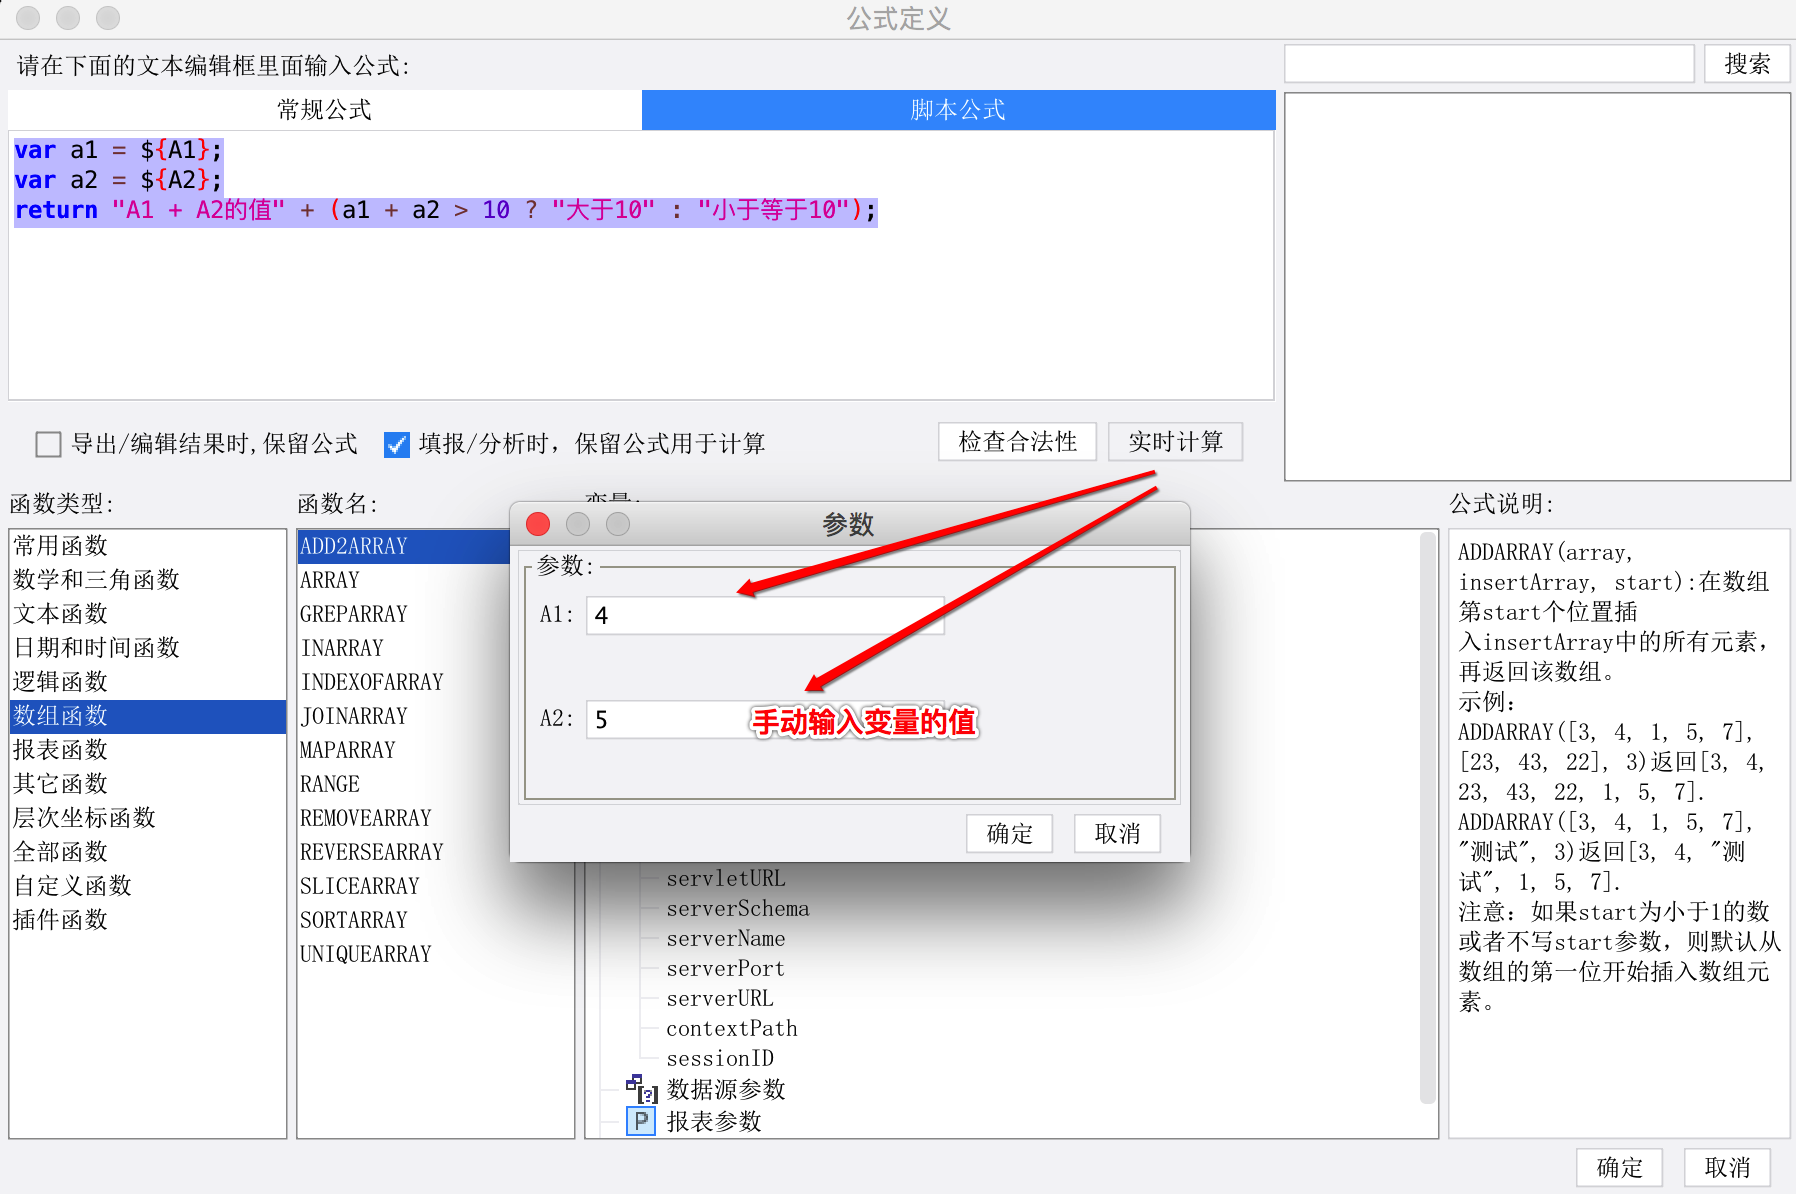Select SLICEARRAY function name
1796x1194 pixels.
pos(435,886)
